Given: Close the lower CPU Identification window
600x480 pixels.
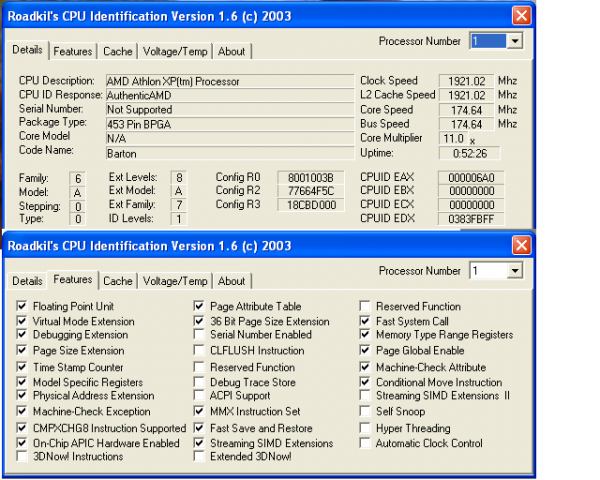Looking at the screenshot, I should (521, 245).
